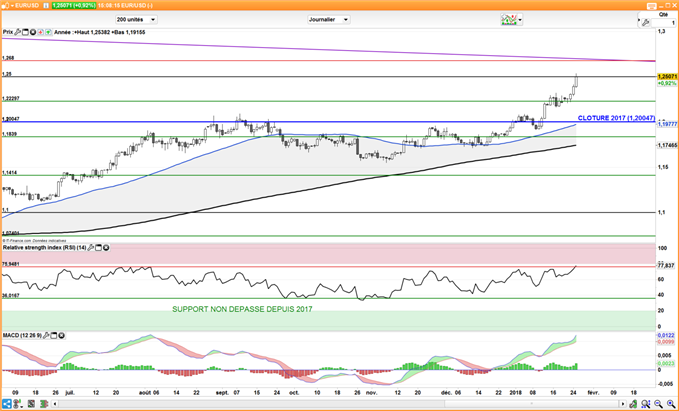The height and width of the screenshot is (411, 679).
Task: Click the 1,19777 axis value label
Action: (667, 124)
